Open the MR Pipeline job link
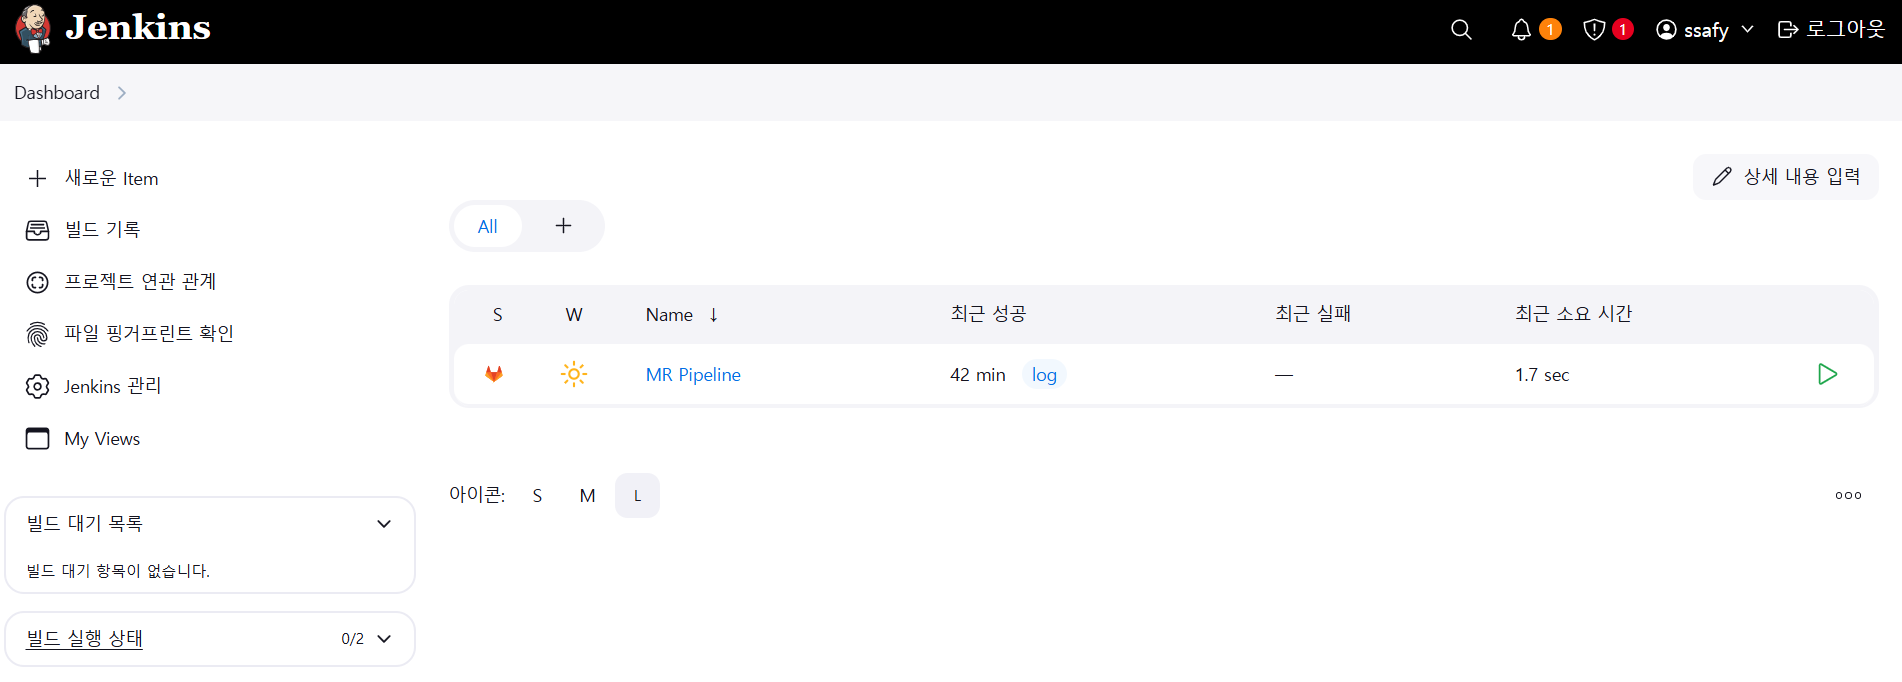 click(693, 375)
